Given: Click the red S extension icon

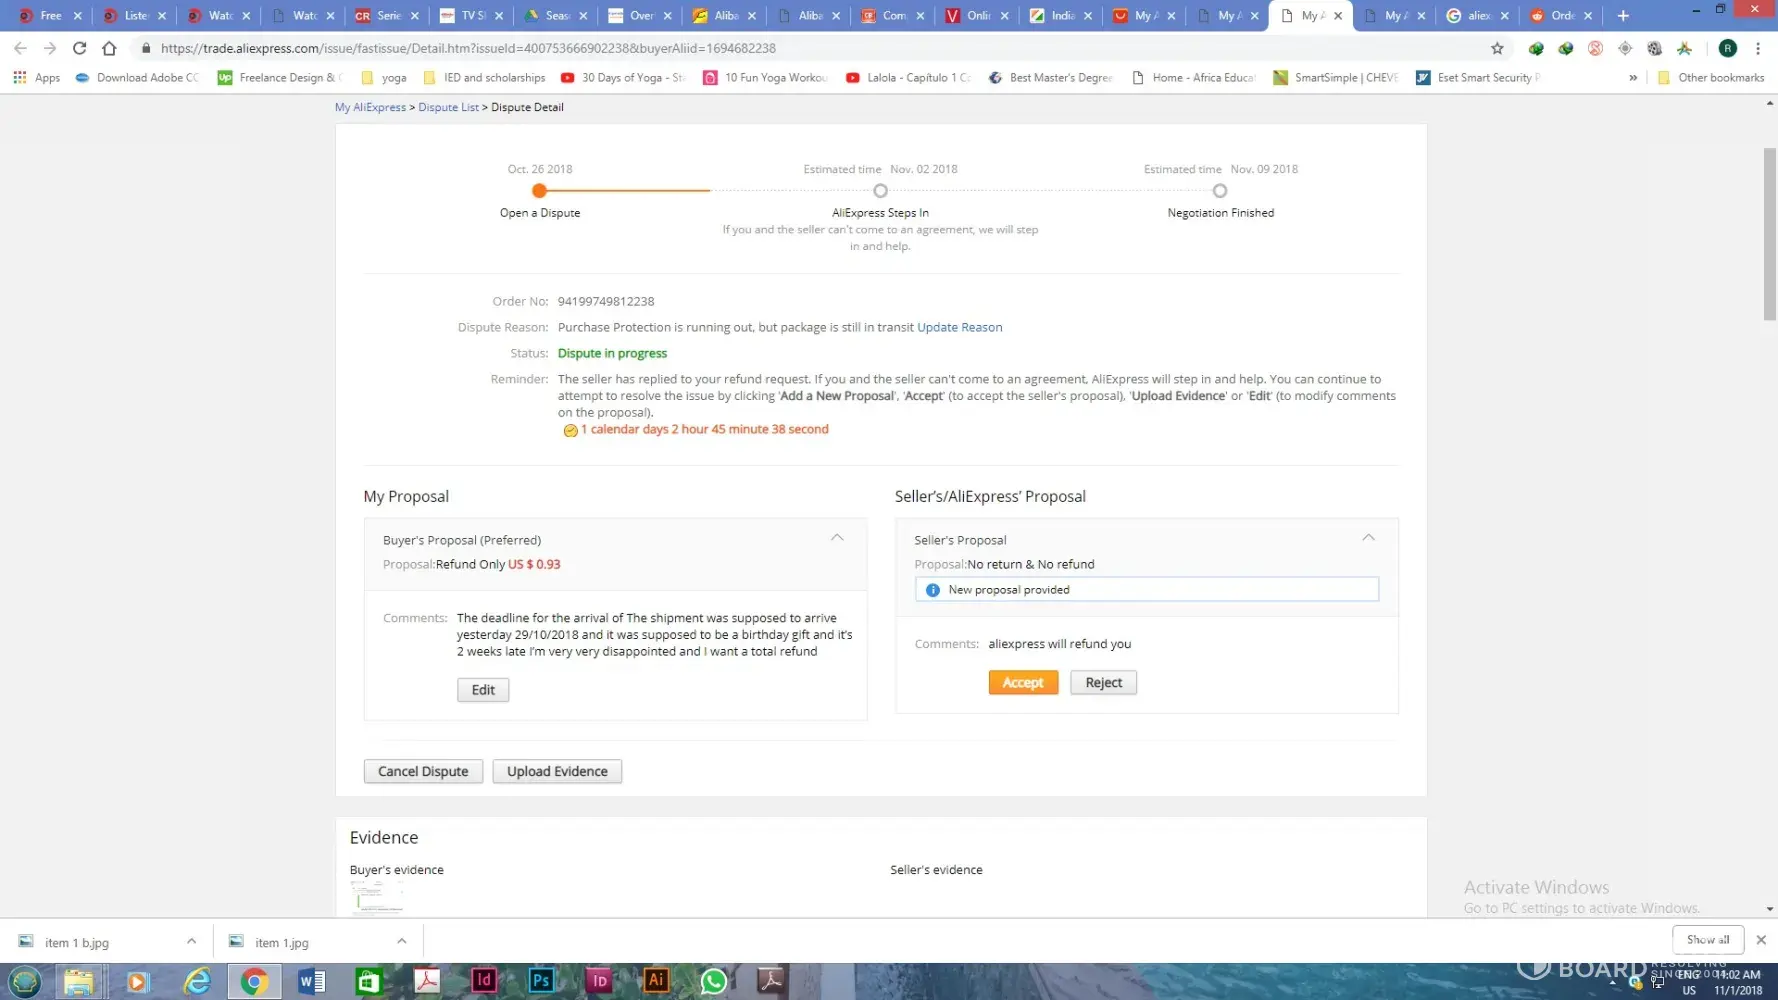Looking at the screenshot, I should tap(1595, 48).
